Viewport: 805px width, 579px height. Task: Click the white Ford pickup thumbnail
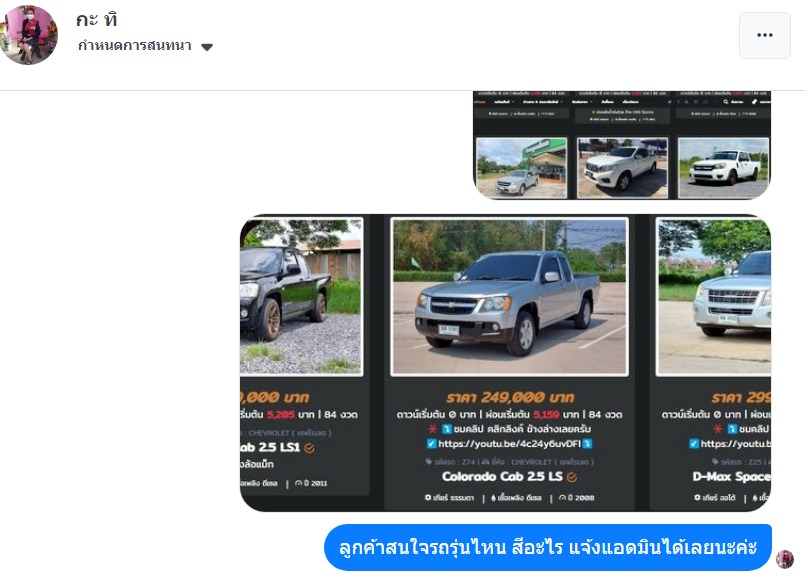pos(723,167)
